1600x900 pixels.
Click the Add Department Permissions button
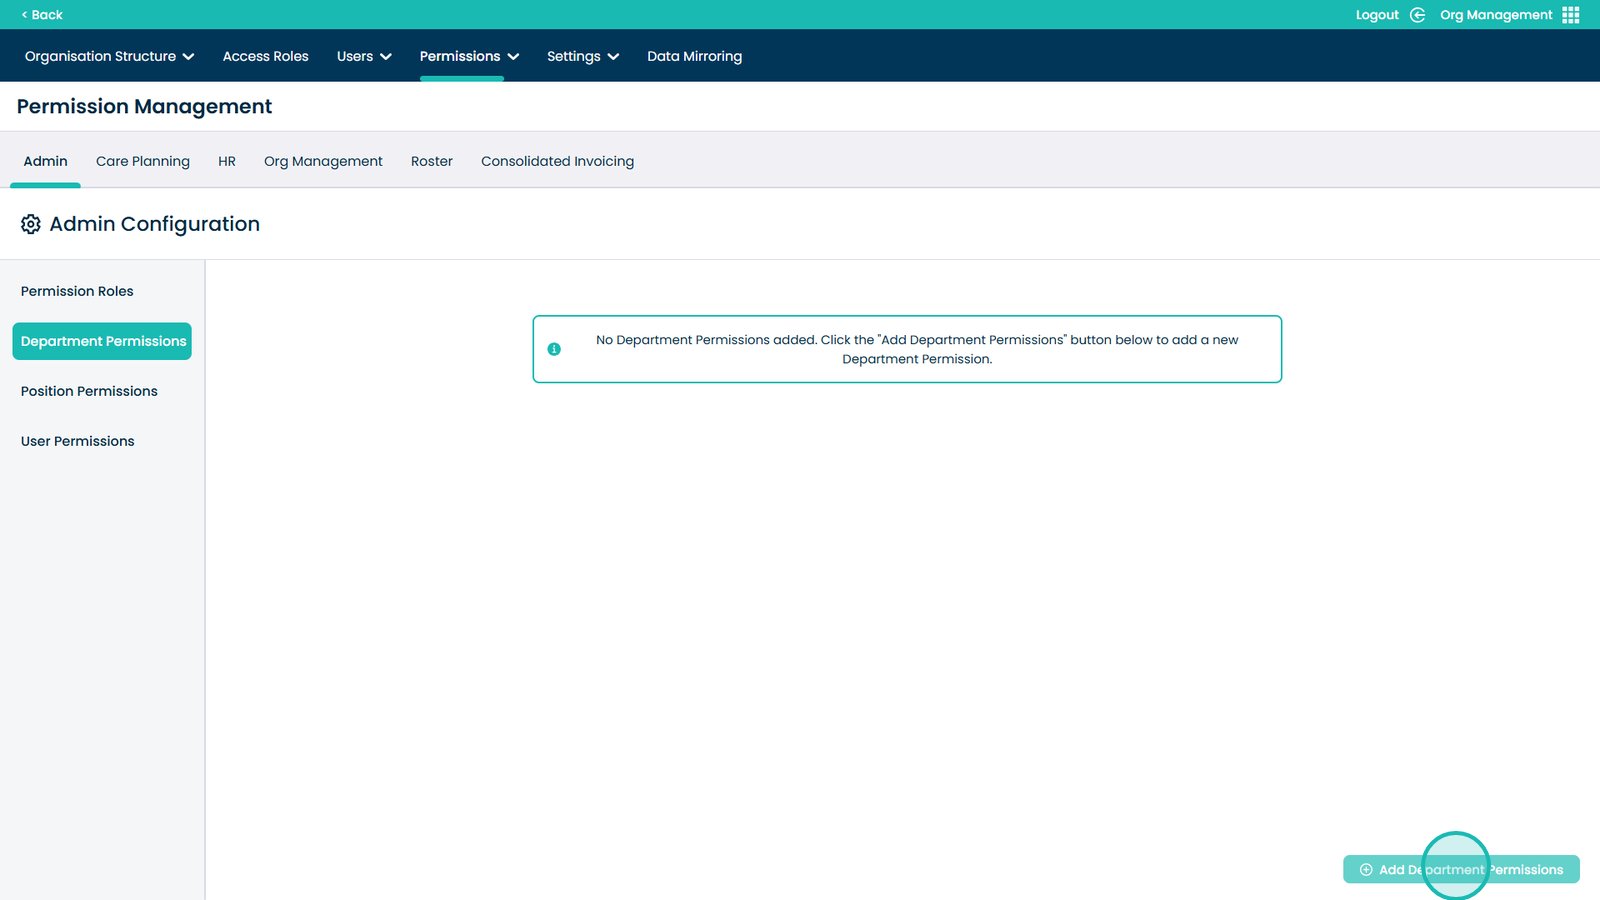[1461, 869]
